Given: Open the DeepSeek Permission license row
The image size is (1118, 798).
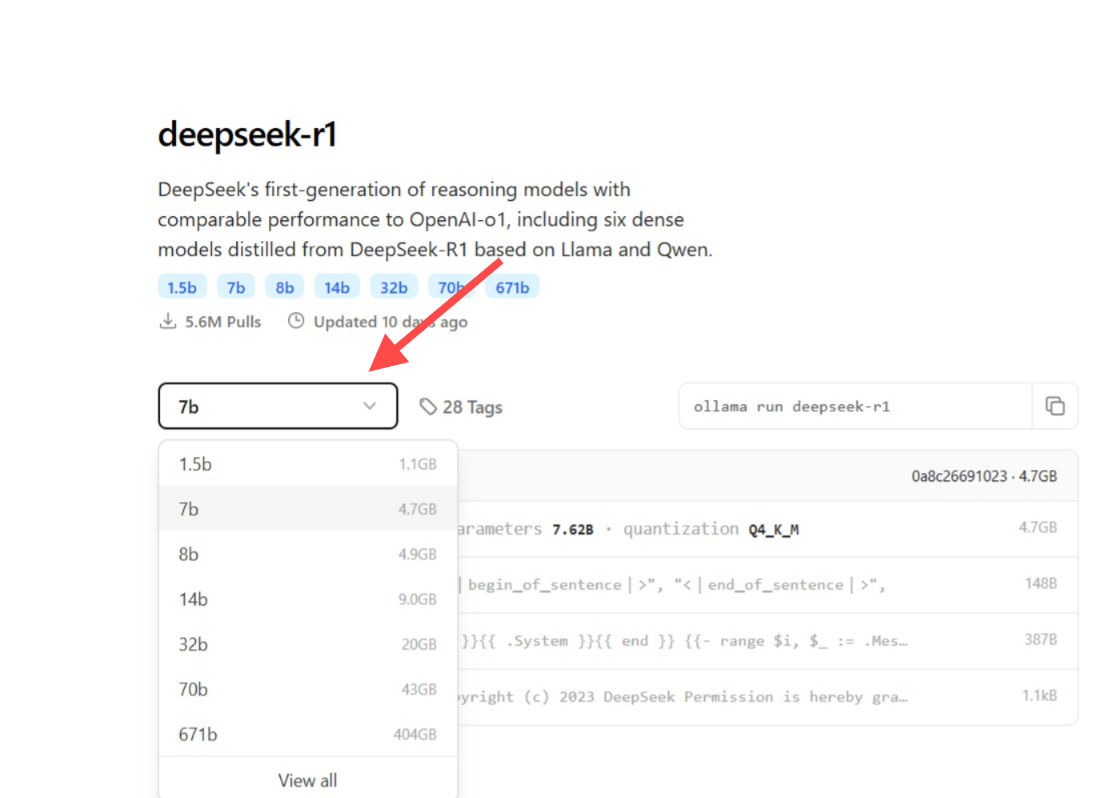Looking at the screenshot, I should point(767,696).
